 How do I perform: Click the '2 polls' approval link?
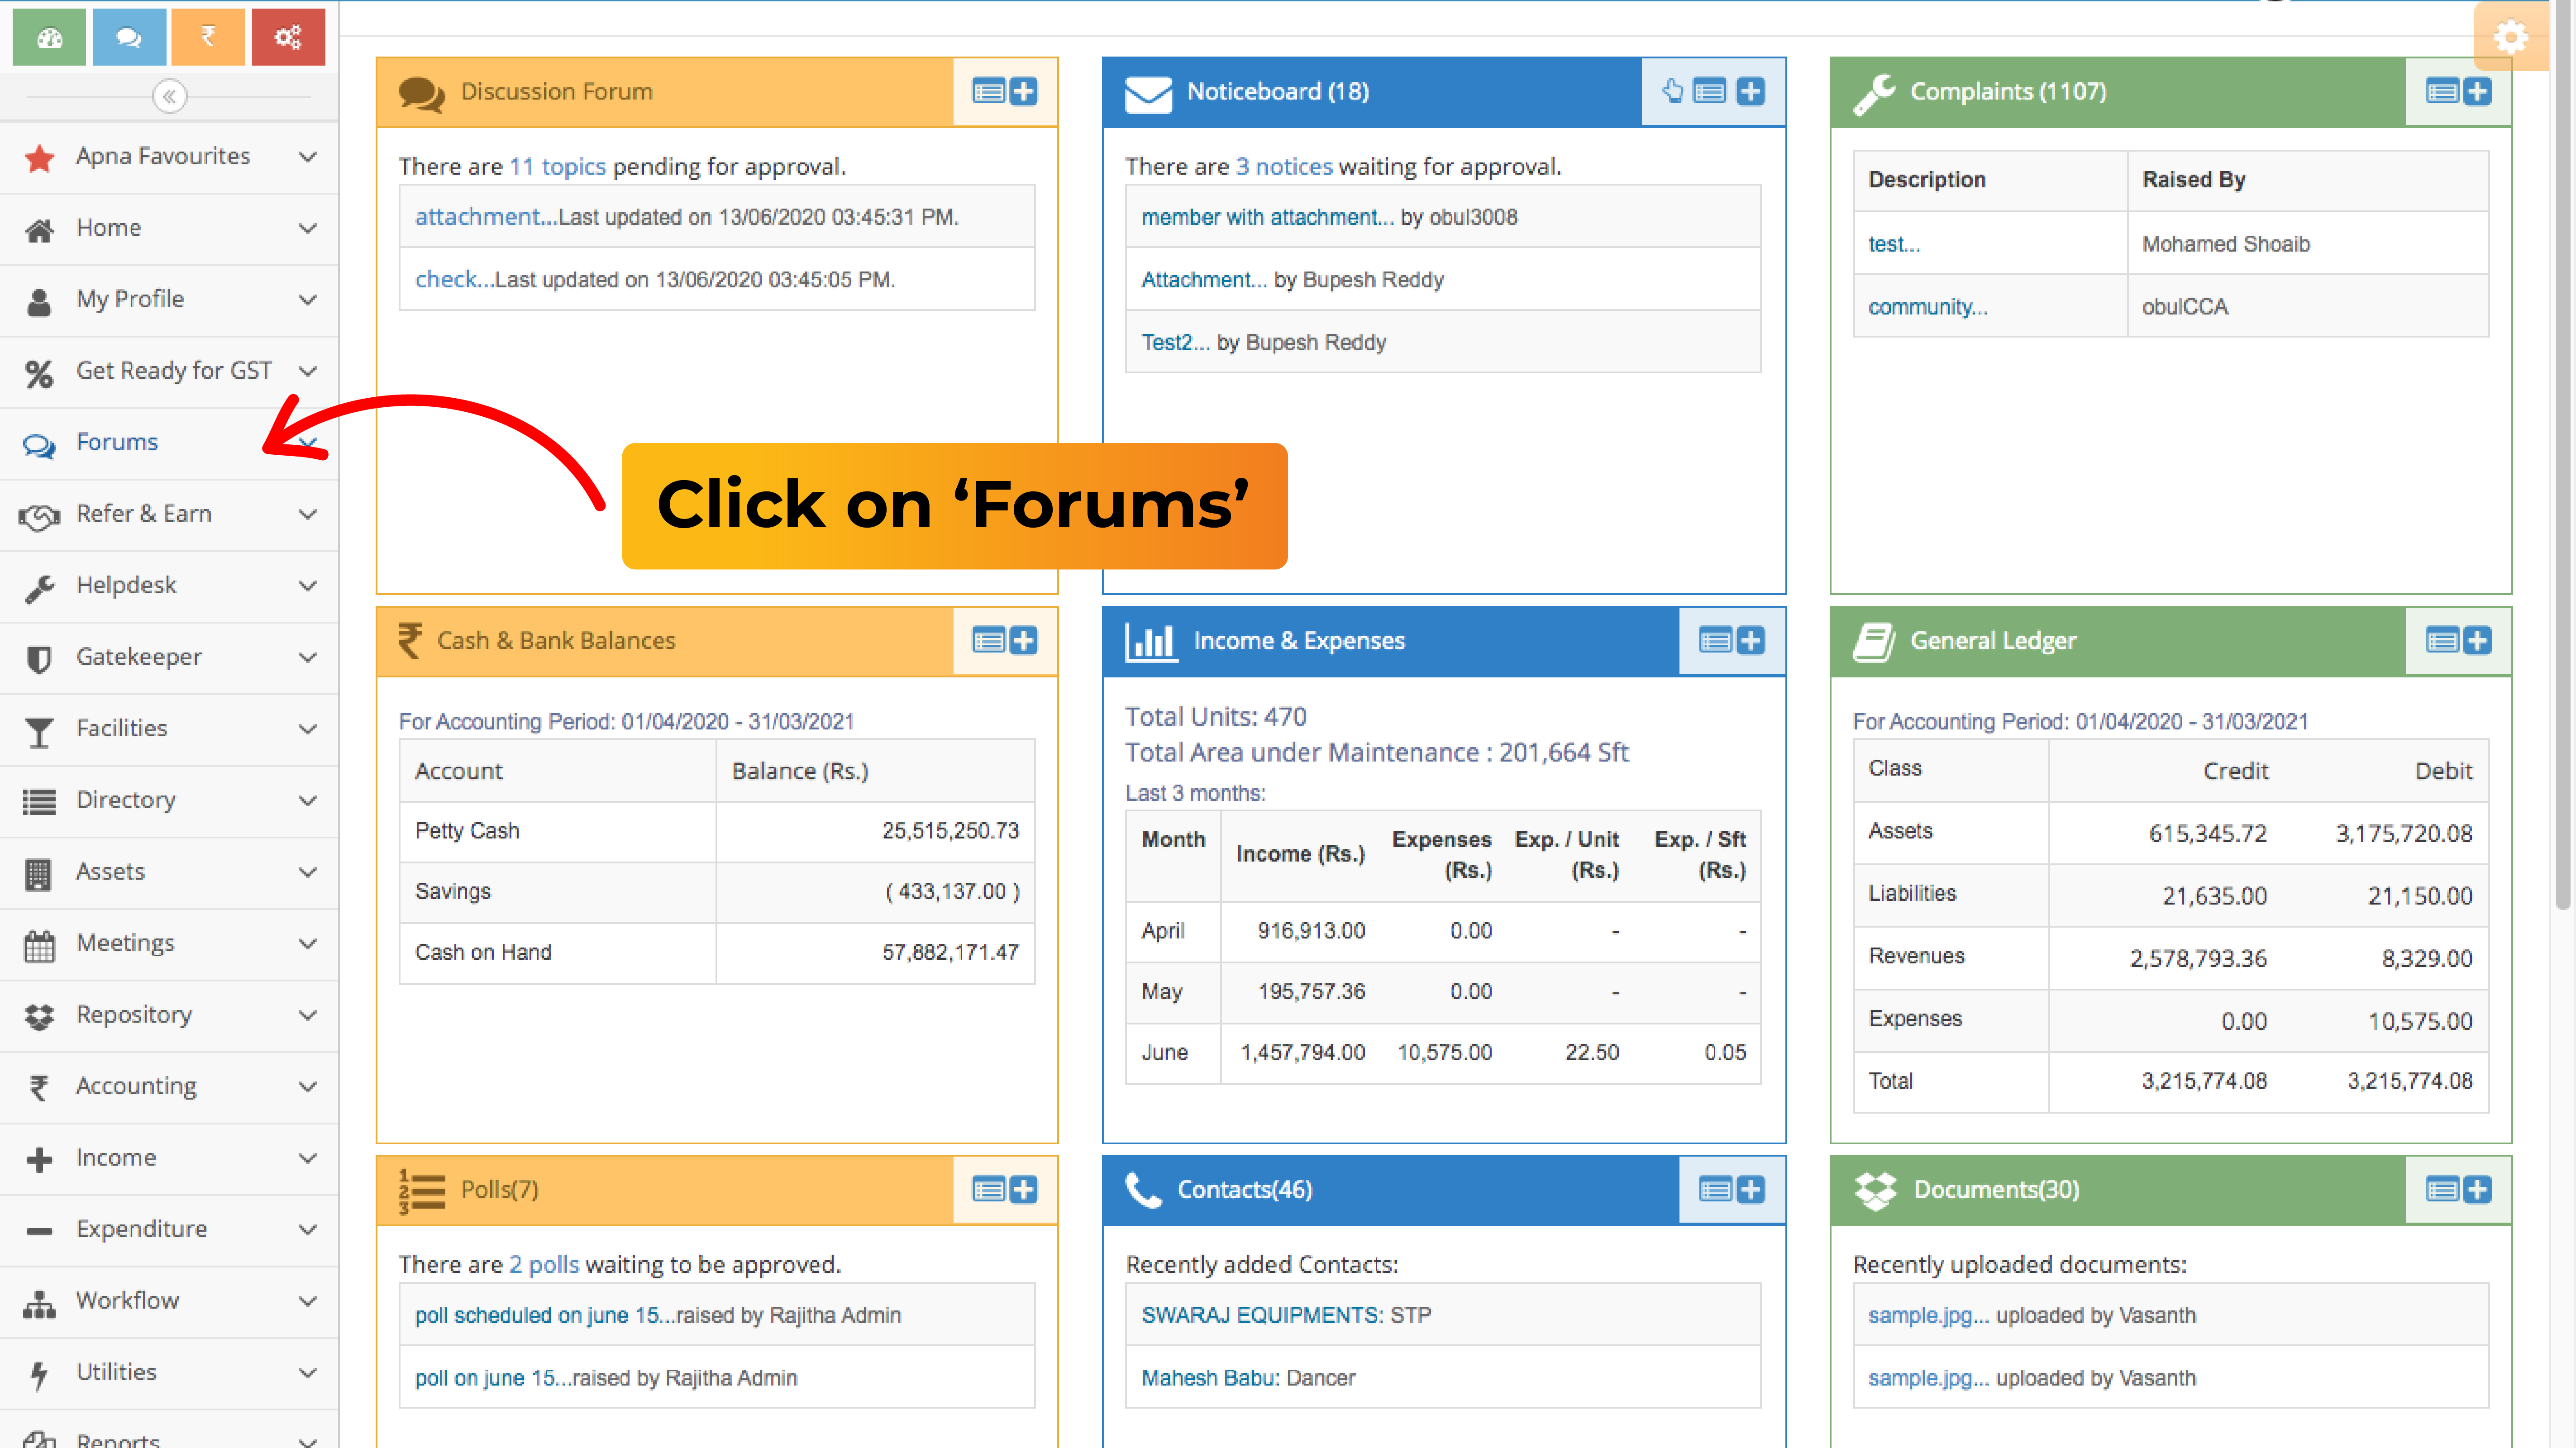[544, 1265]
